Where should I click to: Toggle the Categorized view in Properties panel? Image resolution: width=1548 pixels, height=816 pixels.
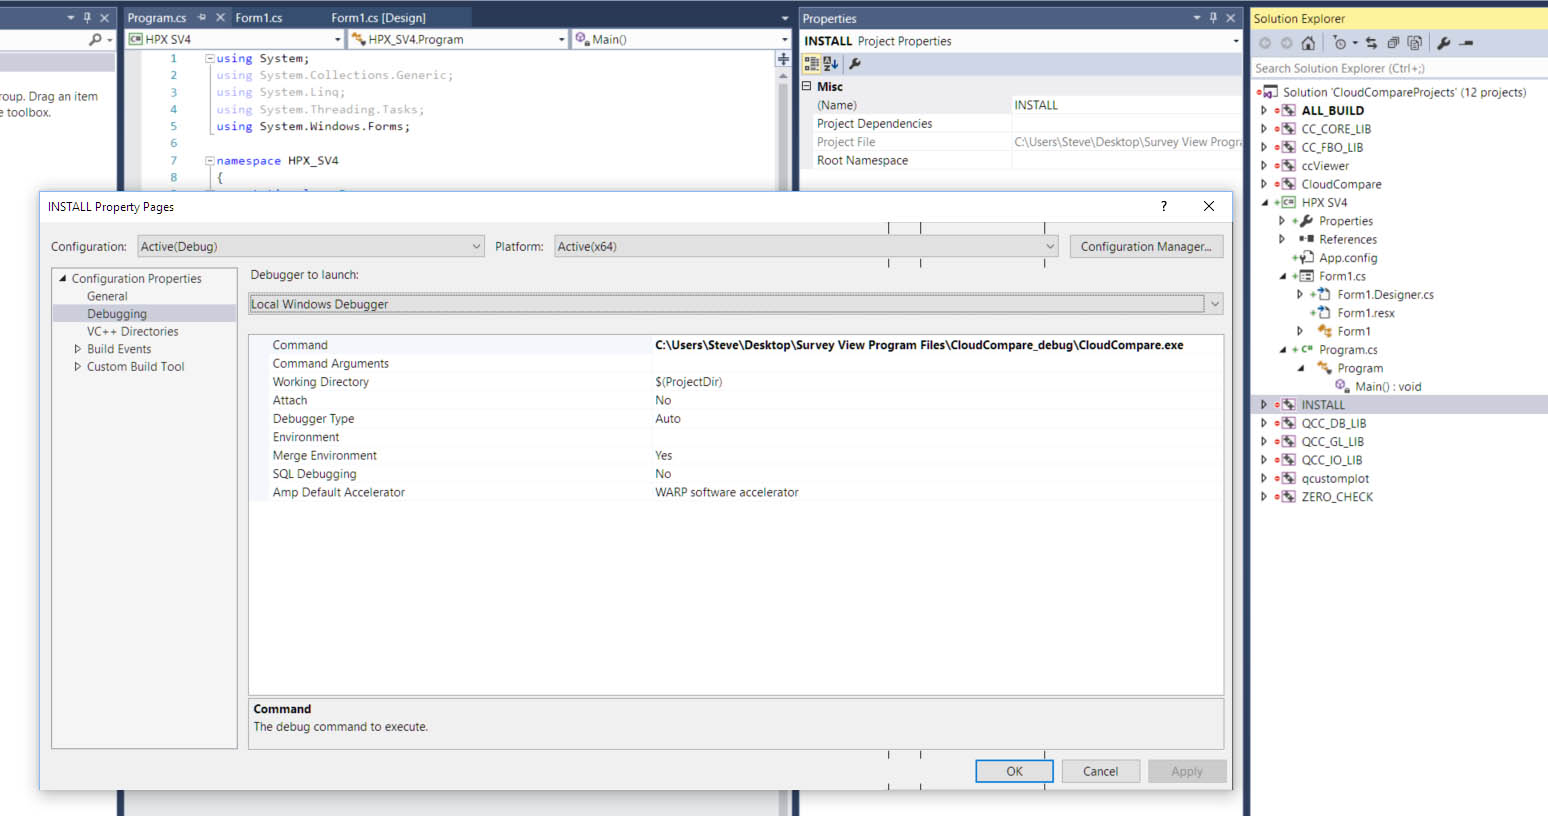(x=812, y=64)
